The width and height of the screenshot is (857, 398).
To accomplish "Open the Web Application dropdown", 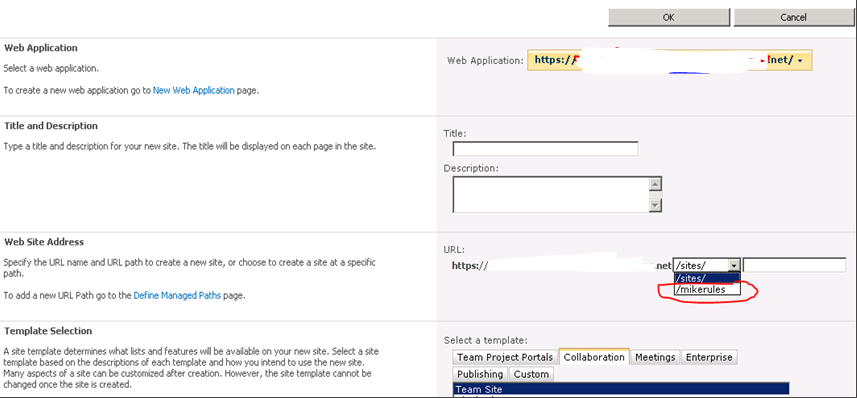I will [x=670, y=60].
